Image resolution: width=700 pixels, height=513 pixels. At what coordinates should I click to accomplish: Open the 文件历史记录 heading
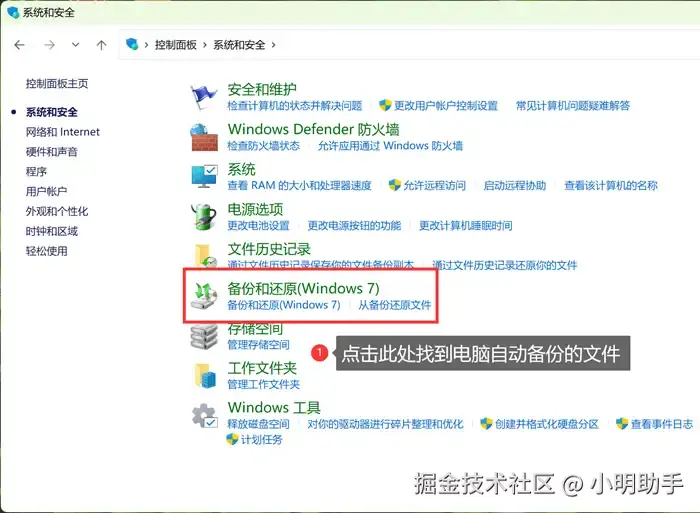269,249
